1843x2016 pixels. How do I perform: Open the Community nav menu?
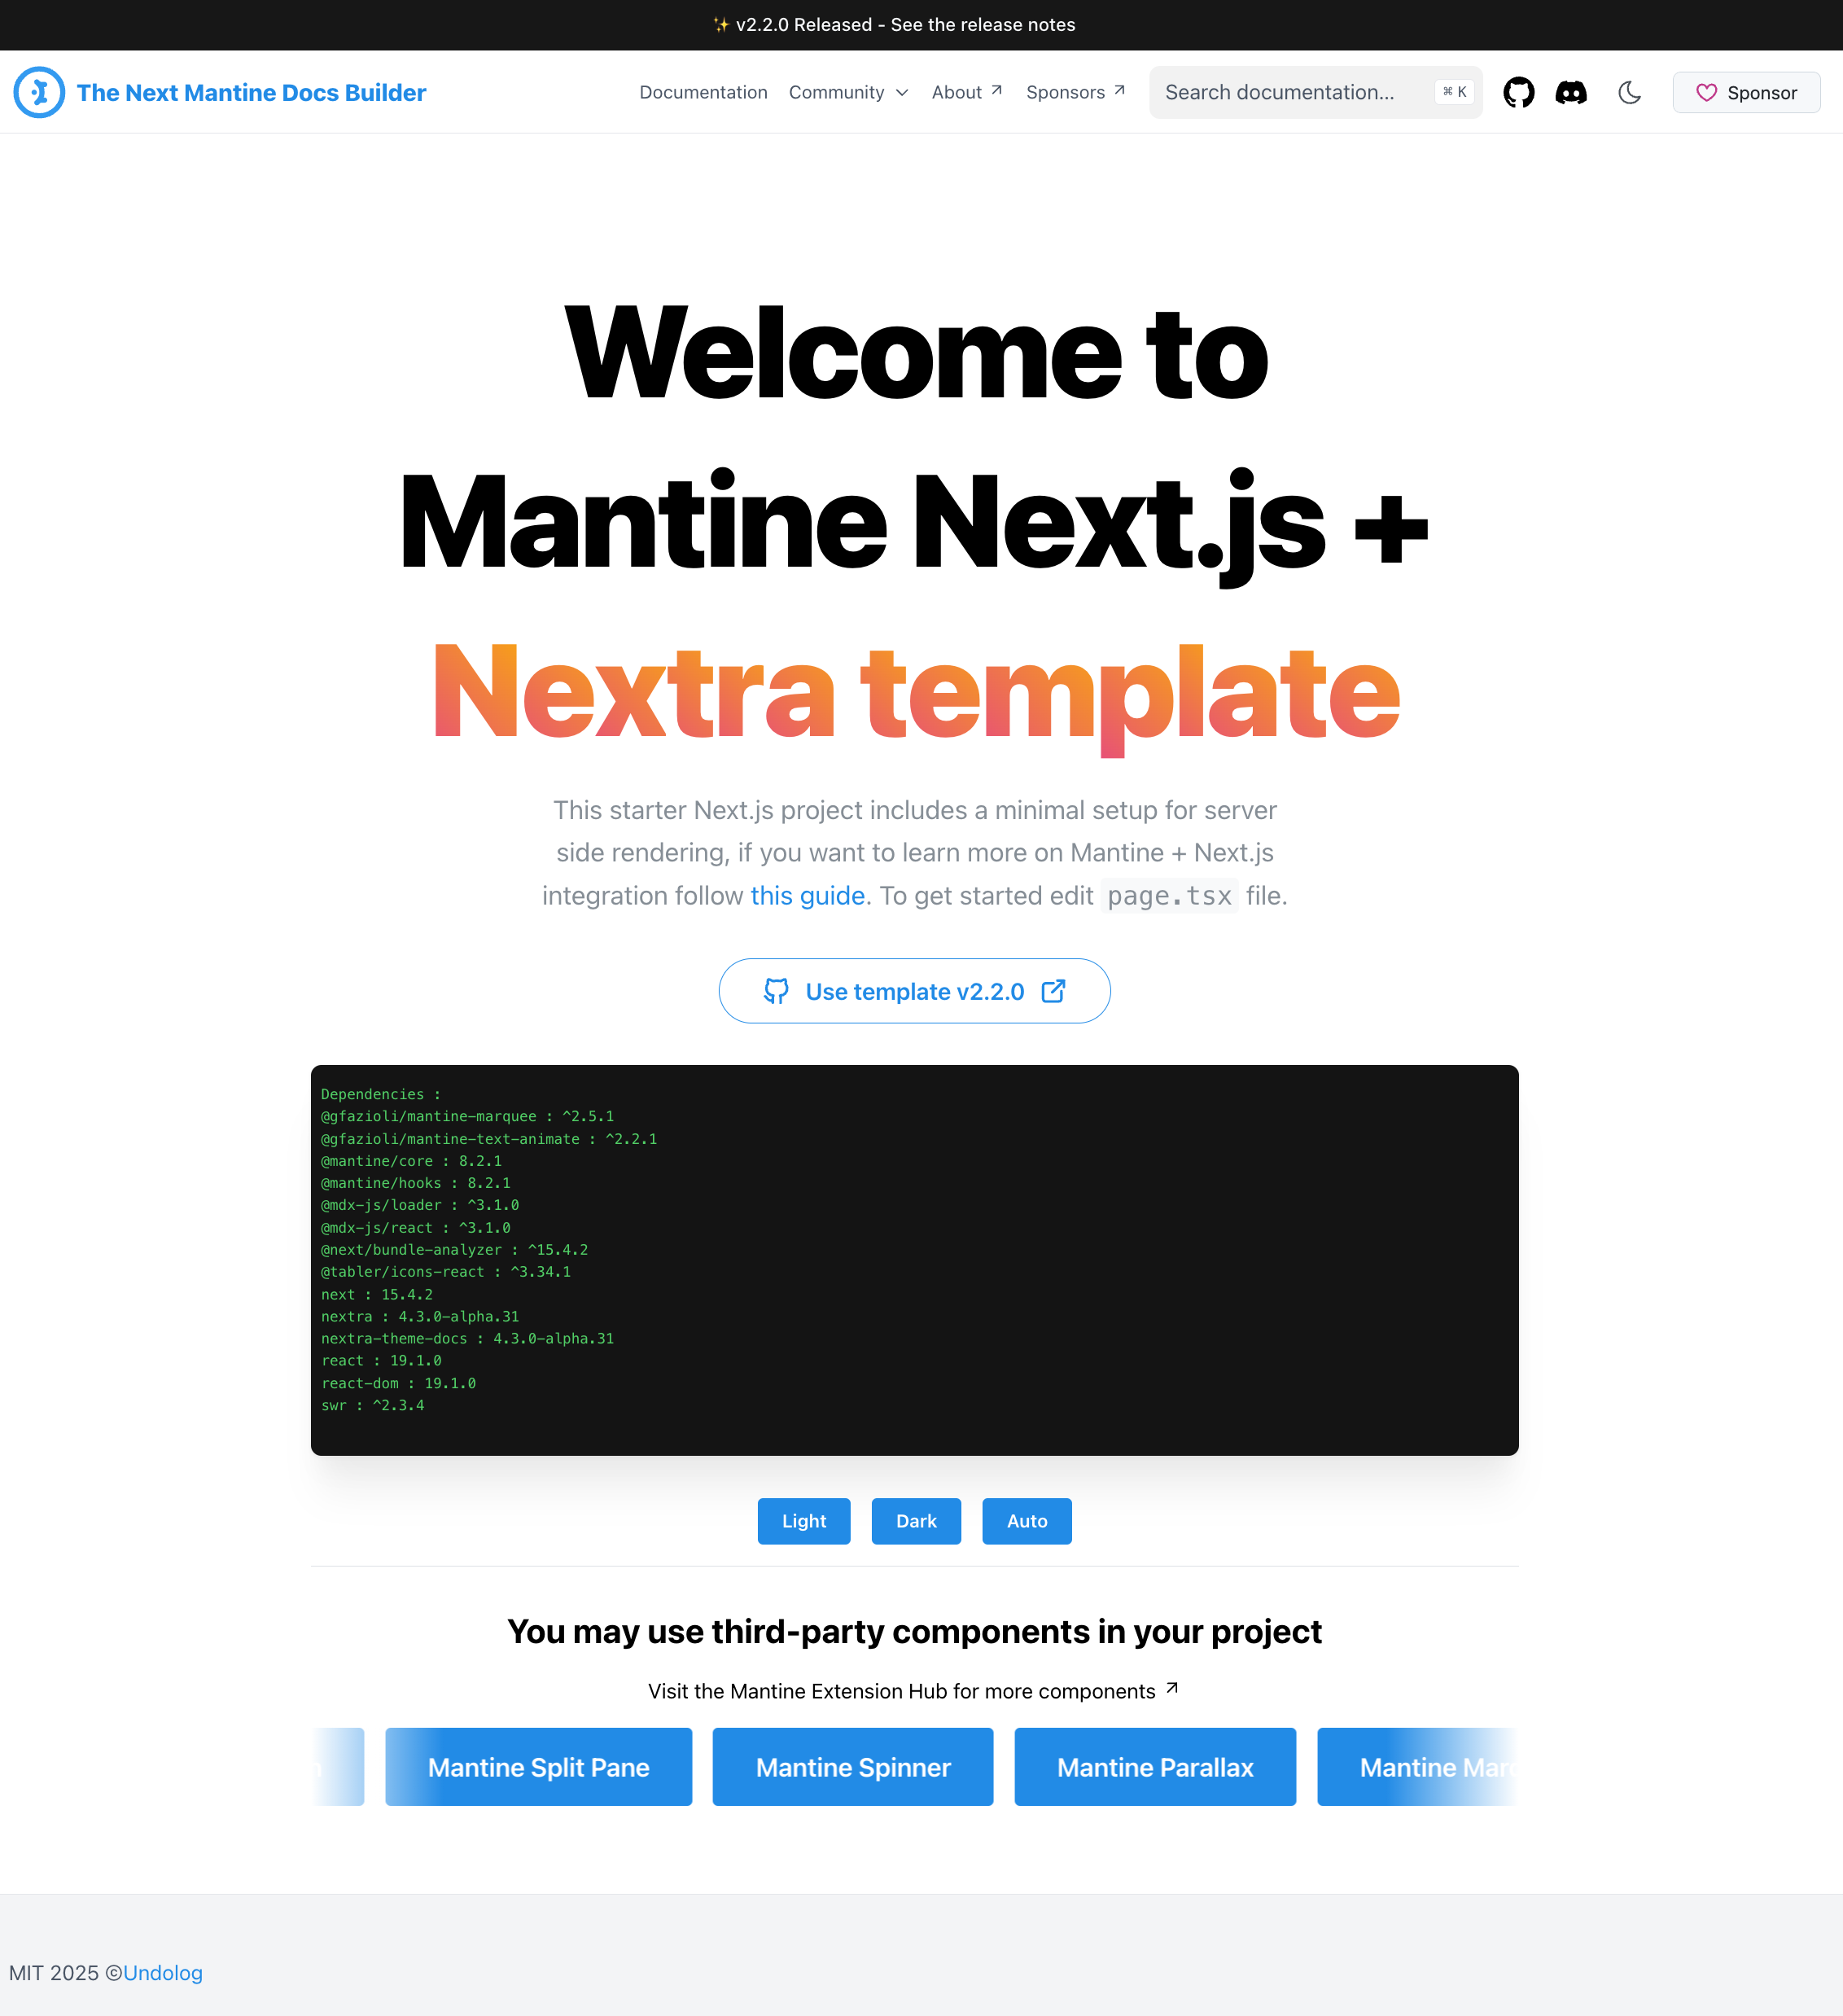848,92
